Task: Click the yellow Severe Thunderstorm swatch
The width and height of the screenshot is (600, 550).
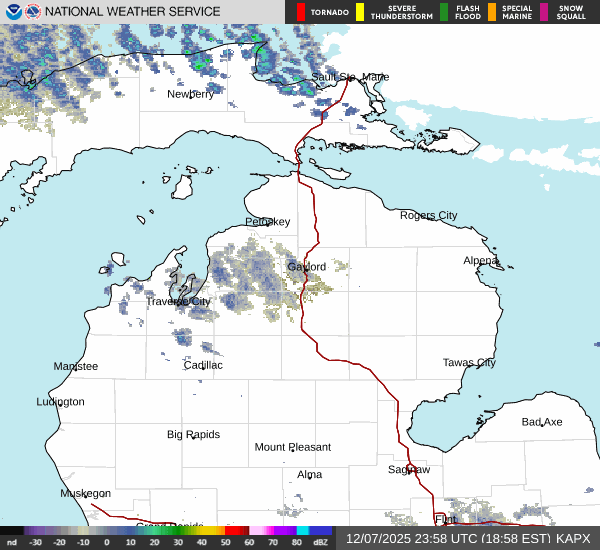Action: coord(361,12)
